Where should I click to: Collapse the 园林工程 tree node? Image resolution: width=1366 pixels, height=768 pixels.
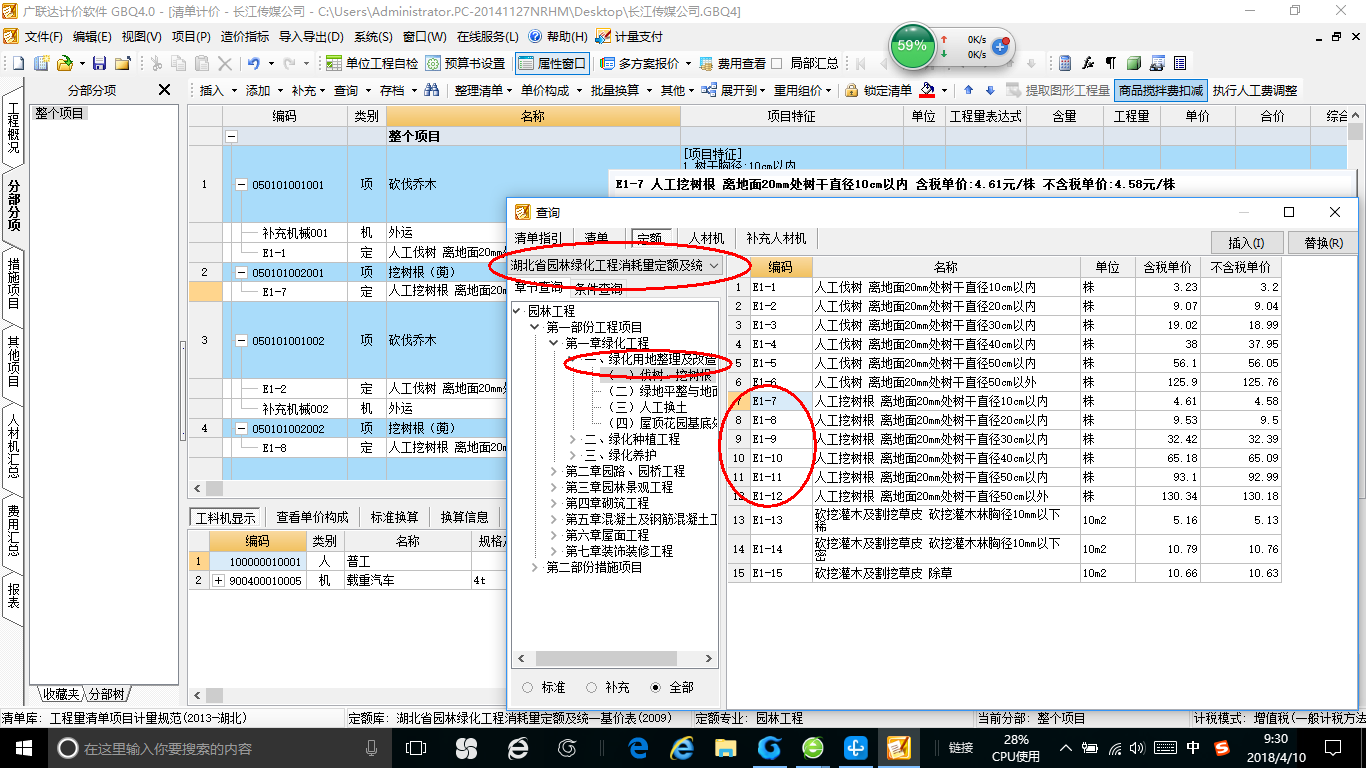(517, 311)
